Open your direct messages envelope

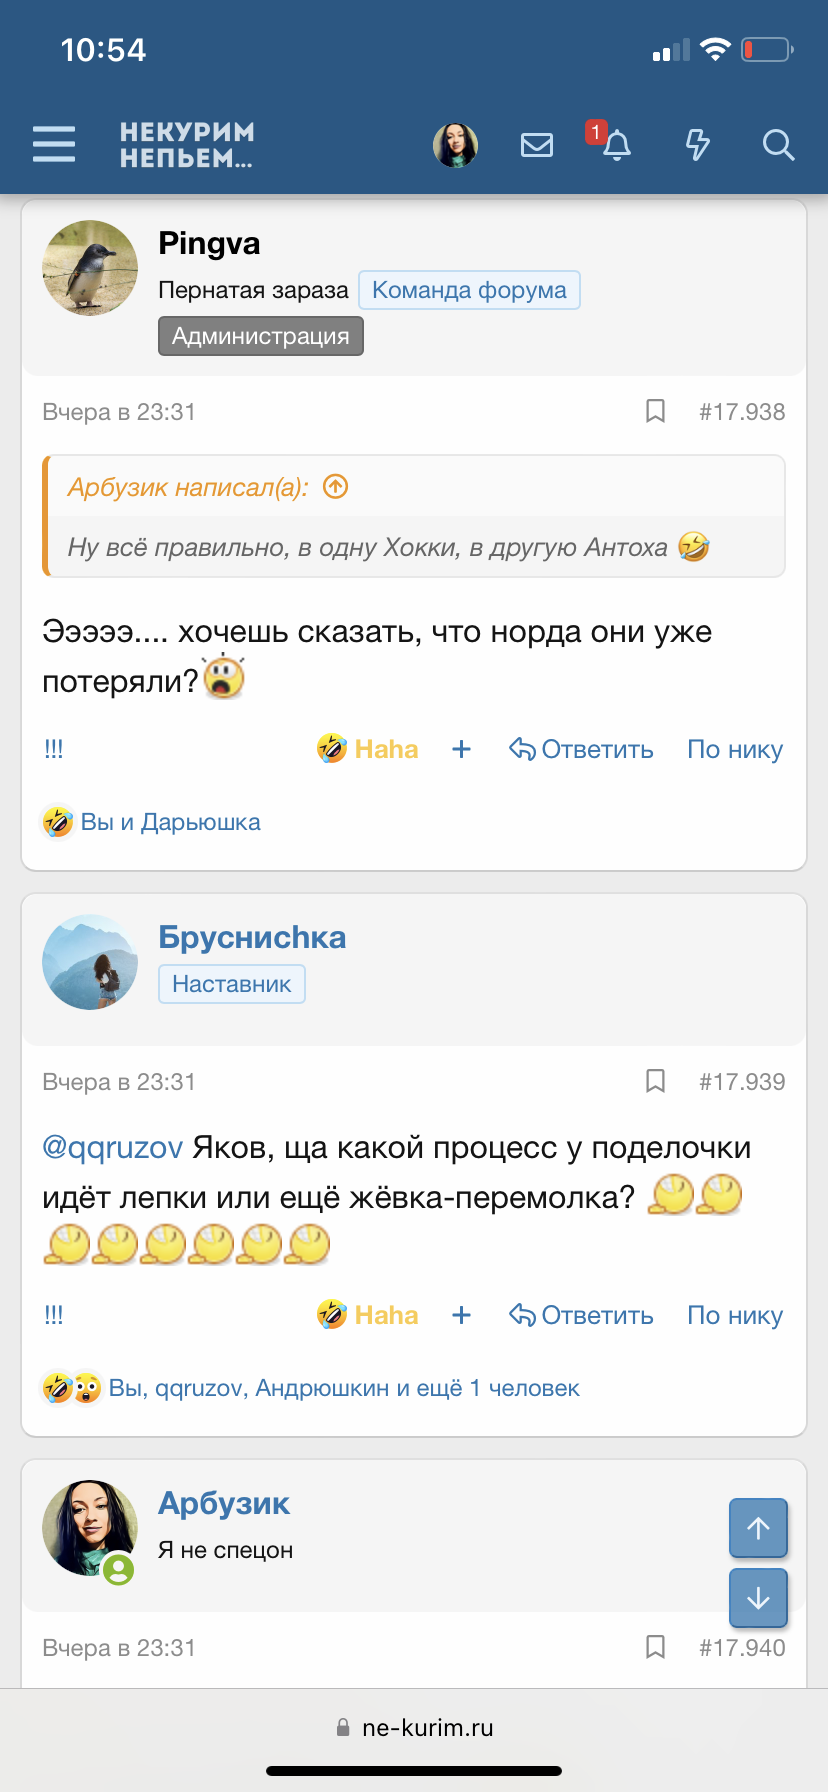pyautogui.click(x=537, y=144)
